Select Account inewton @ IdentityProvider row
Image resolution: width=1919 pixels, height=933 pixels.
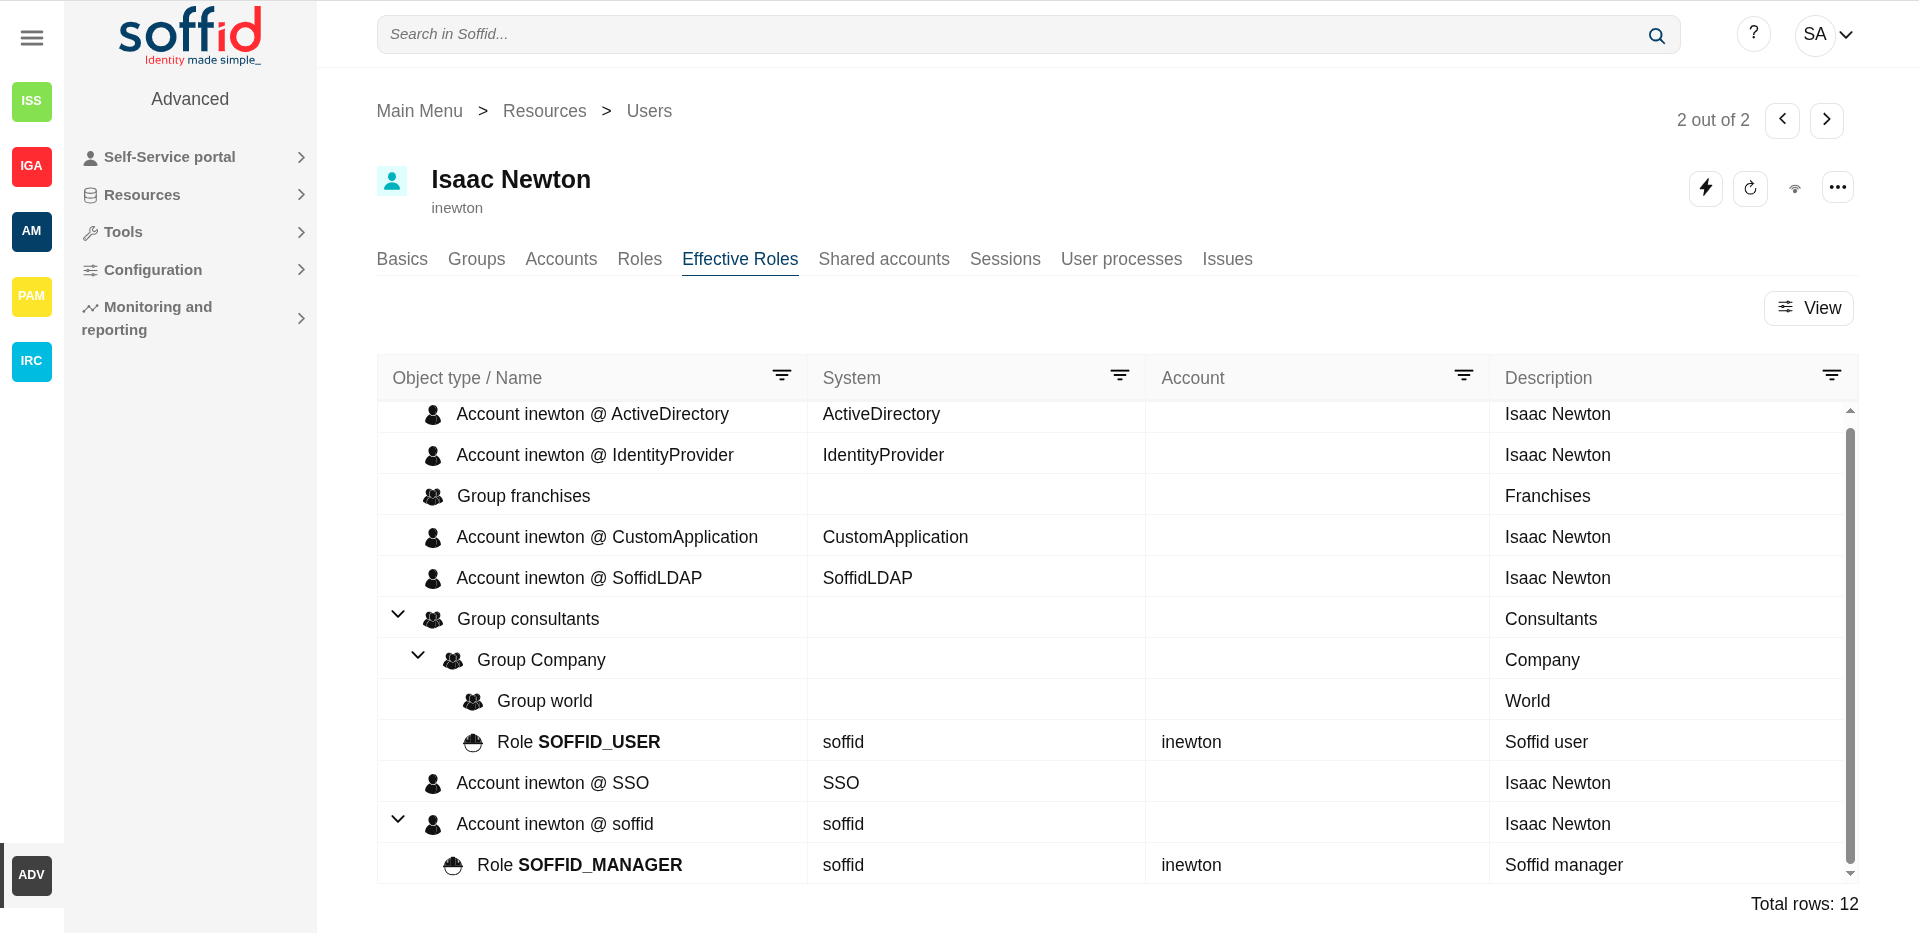click(x=1111, y=455)
